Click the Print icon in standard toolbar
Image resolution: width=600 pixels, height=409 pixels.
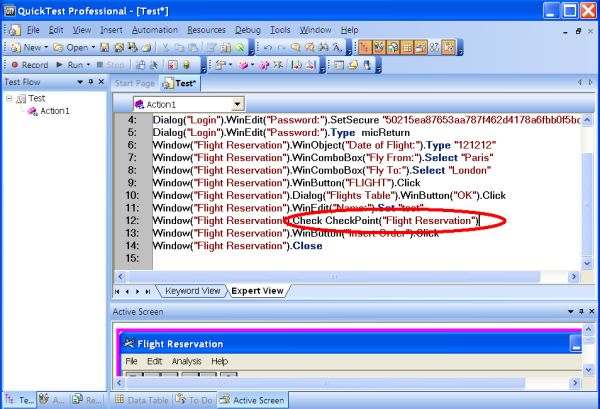[146, 47]
